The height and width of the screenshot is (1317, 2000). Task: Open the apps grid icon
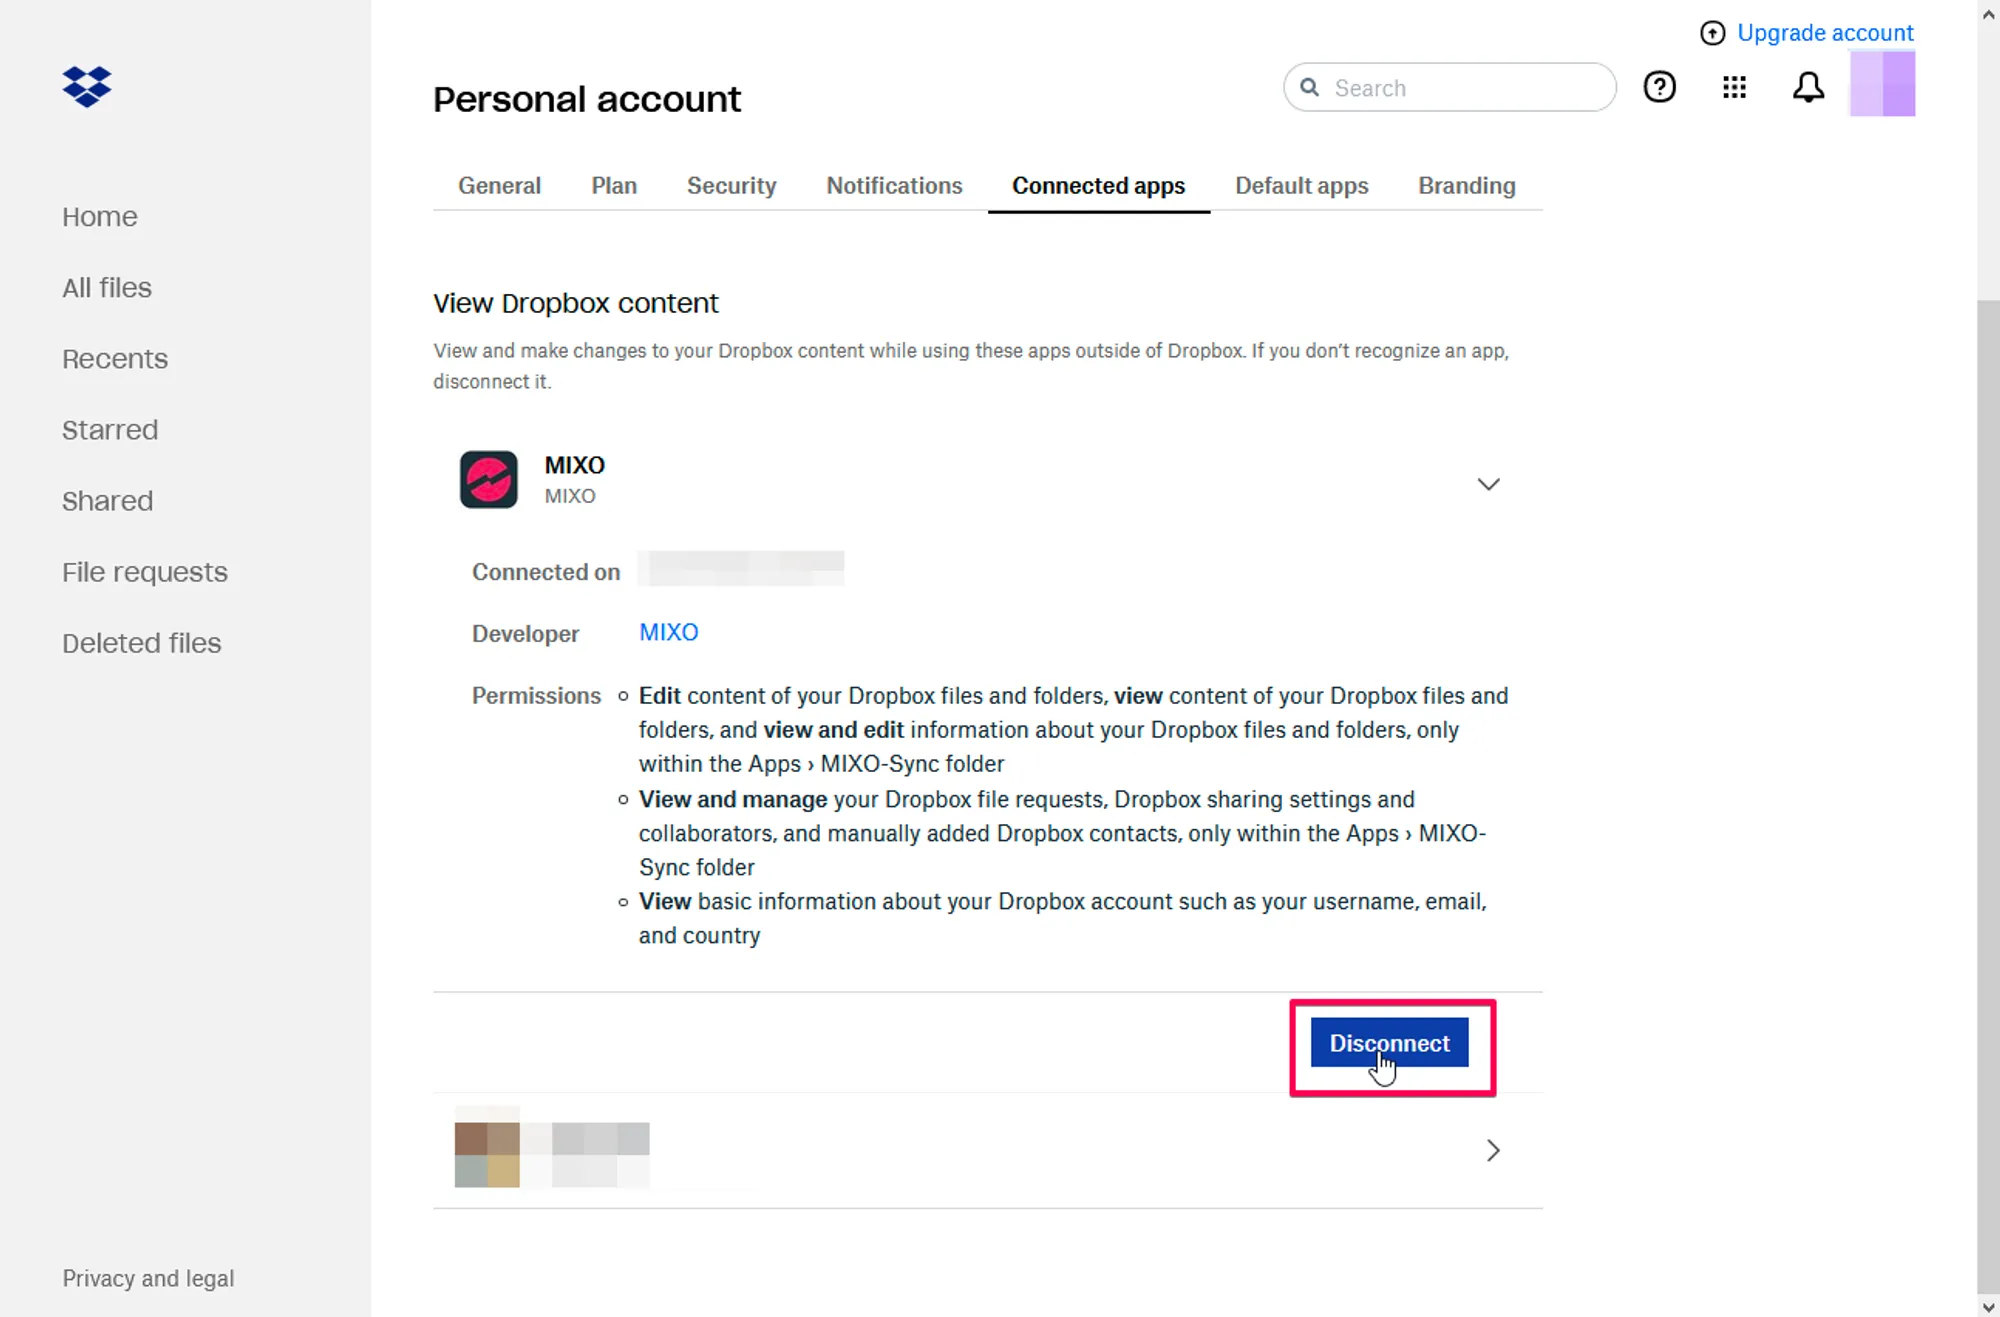click(x=1734, y=87)
